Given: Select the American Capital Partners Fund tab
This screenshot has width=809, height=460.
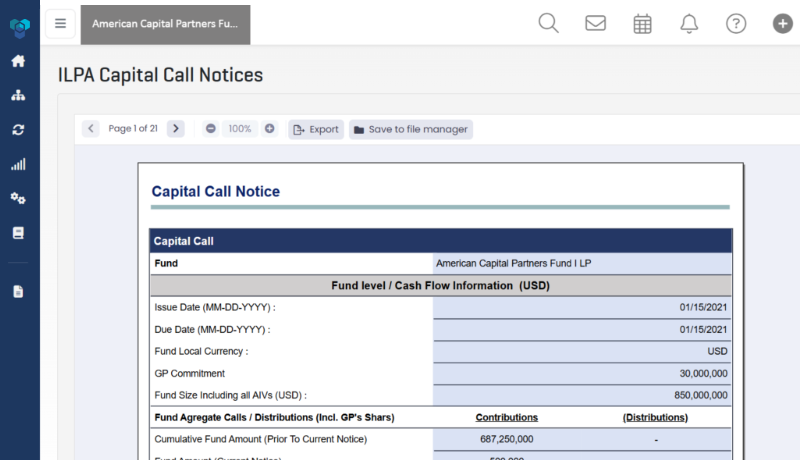Looking at the screenshot, I should coord(165,24).
